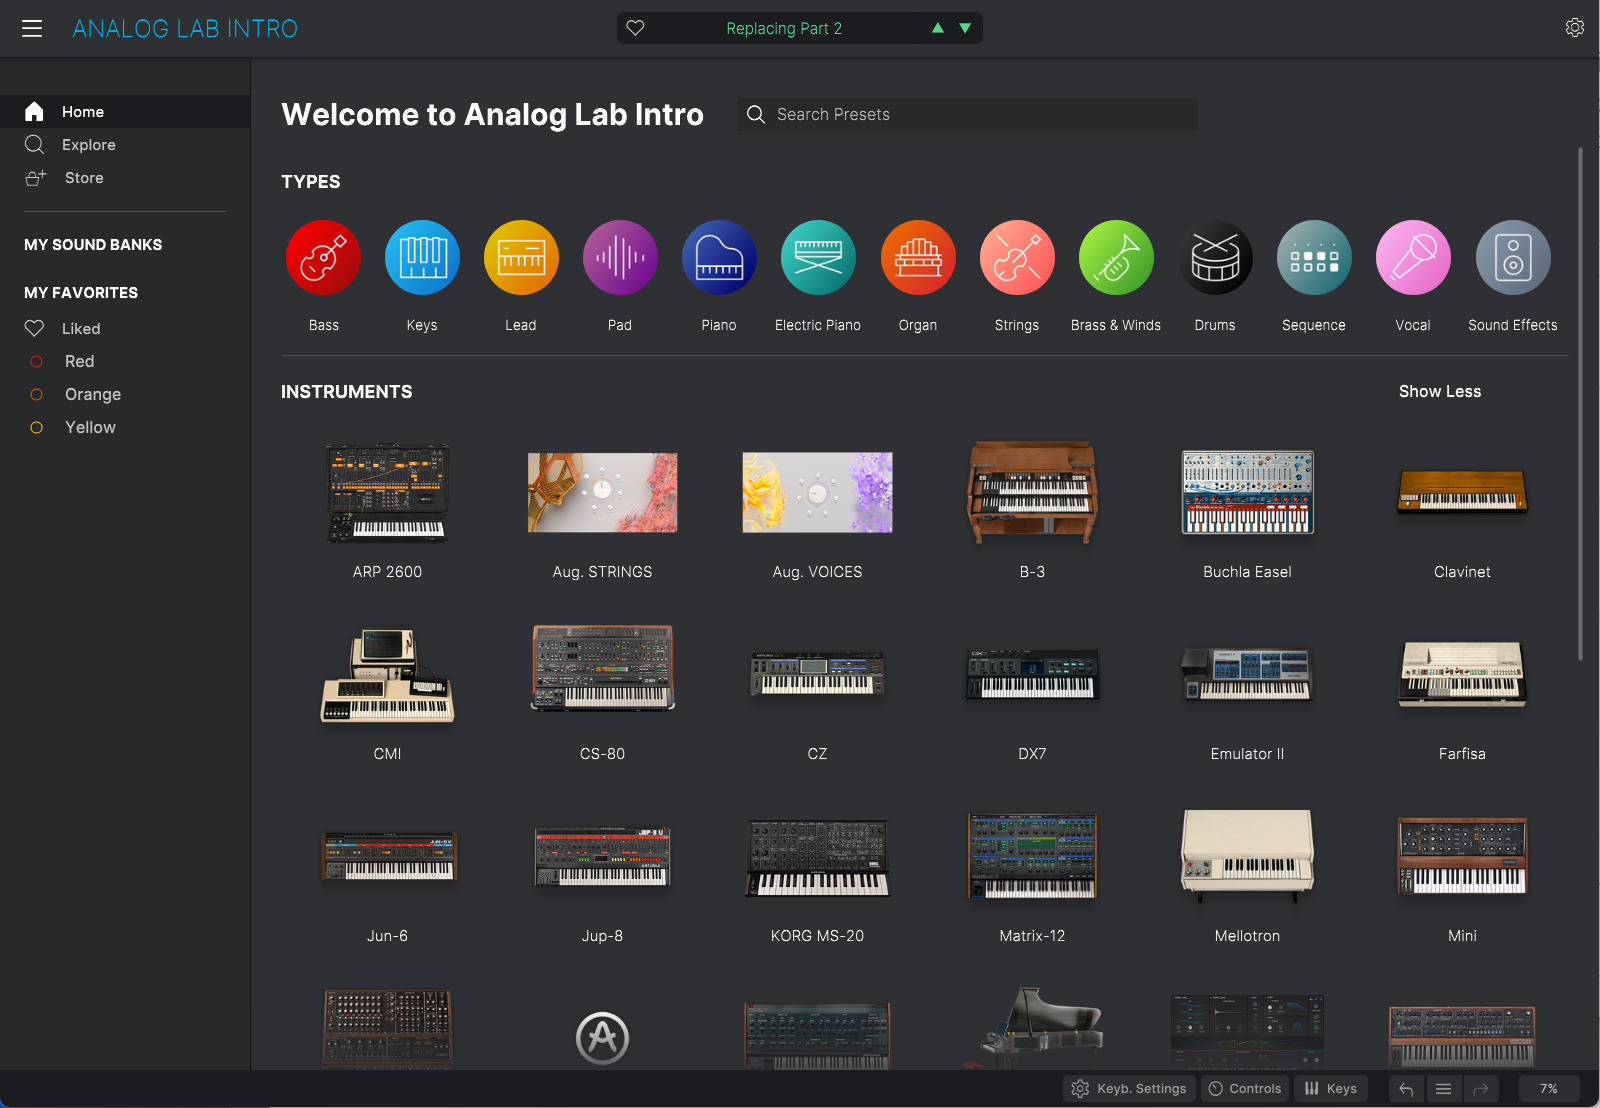Click the undo arrow icon

(x=1406, y=1088)
